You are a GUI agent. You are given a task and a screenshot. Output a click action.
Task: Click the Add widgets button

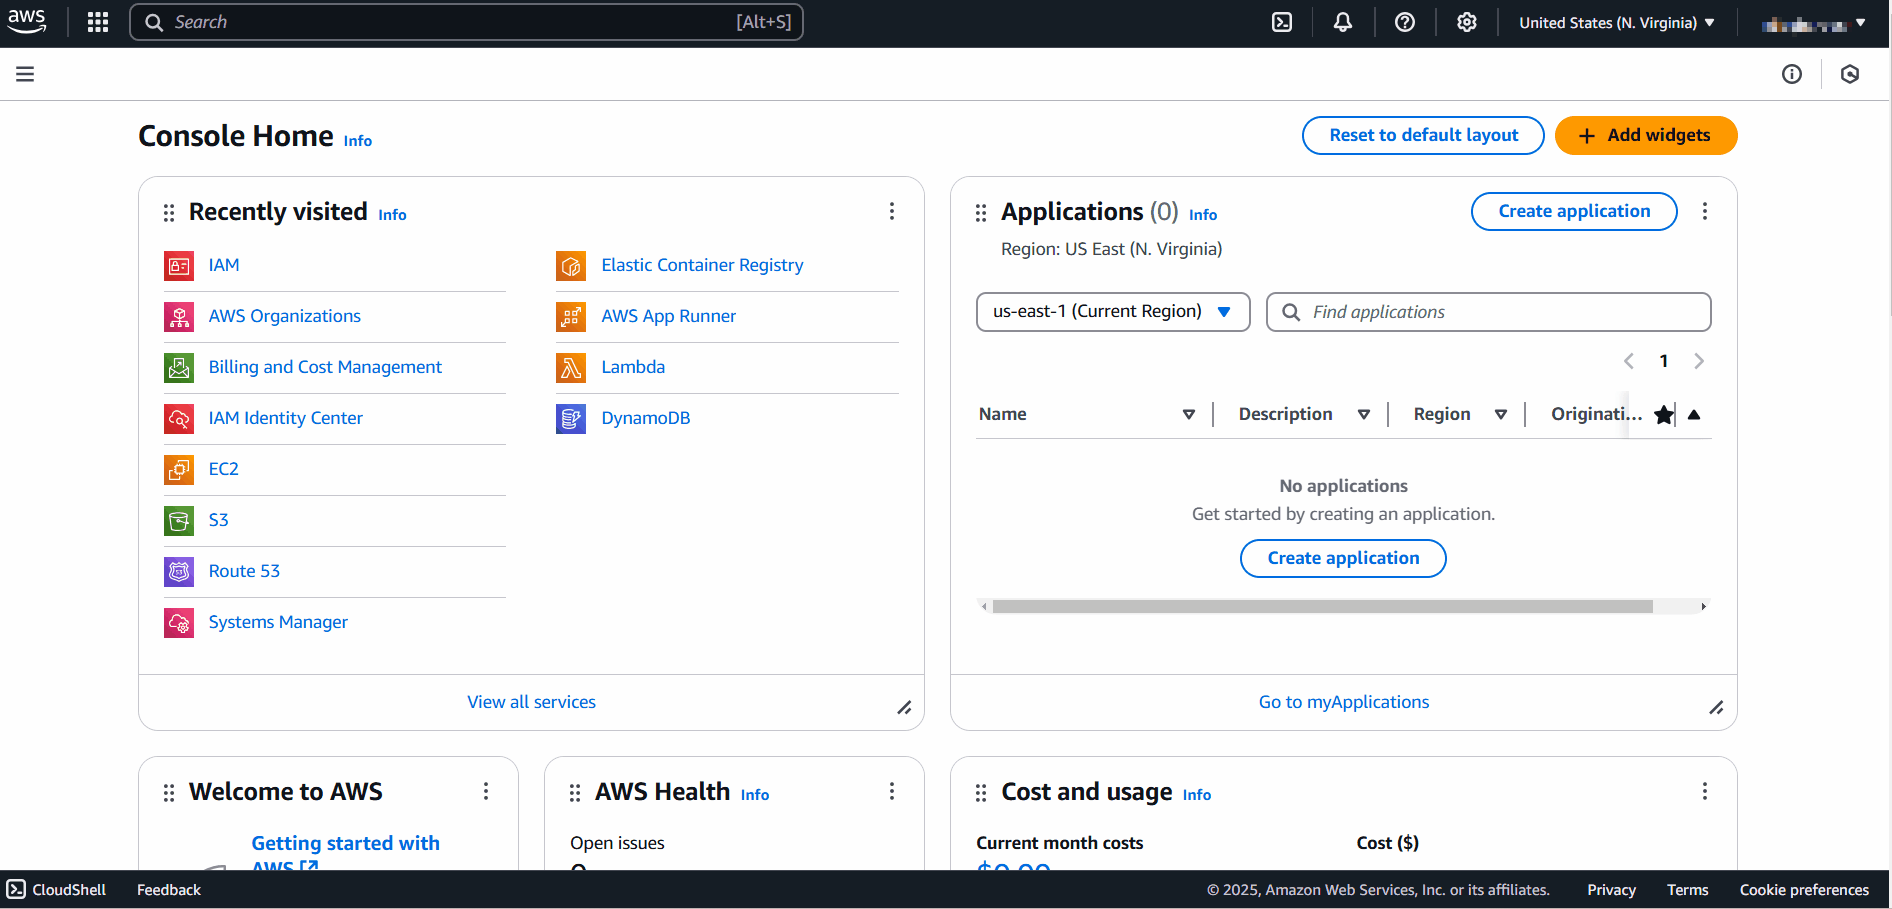[x=1646, y=136]
